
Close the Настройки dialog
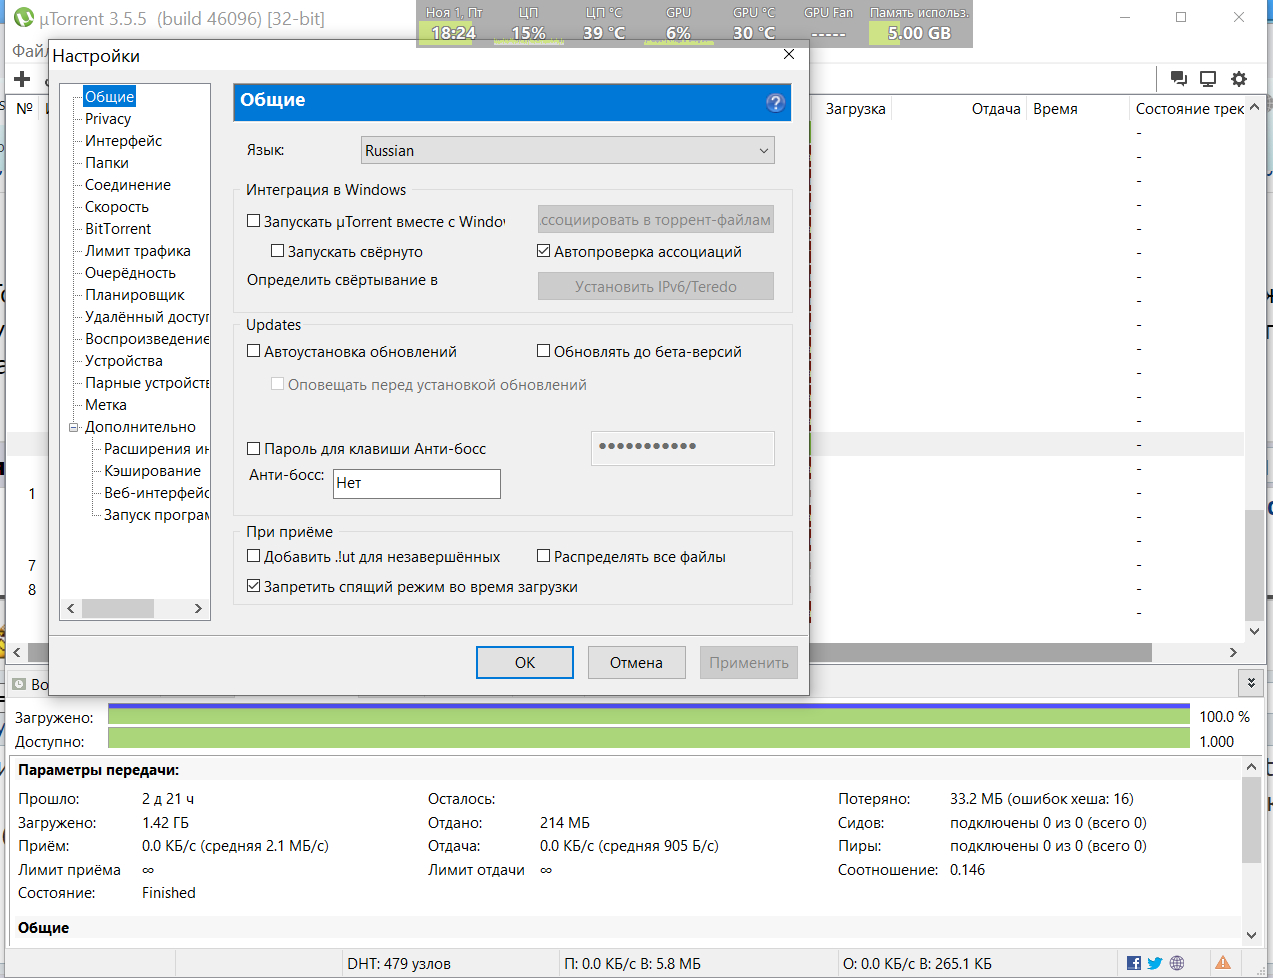pyautogui.click(x=789, y=54)
